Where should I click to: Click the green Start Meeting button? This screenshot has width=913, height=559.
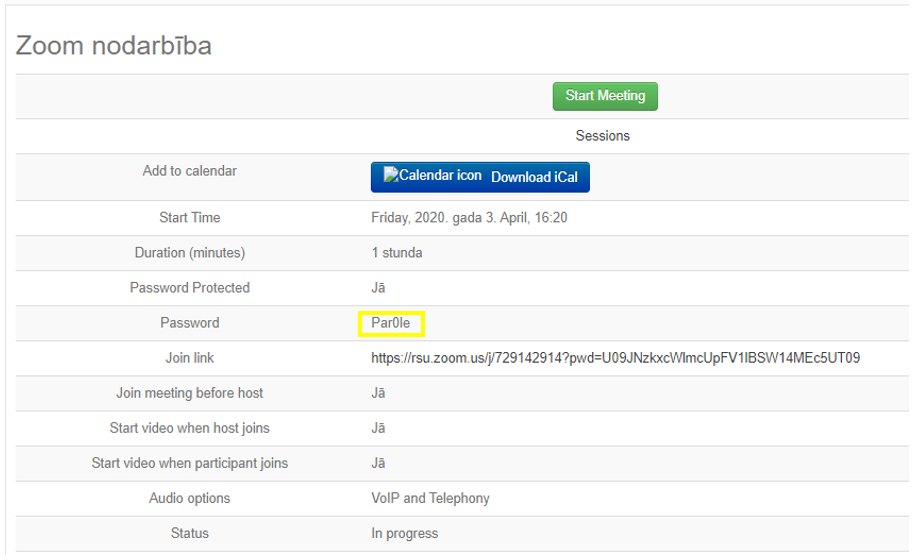coord(605,96)
